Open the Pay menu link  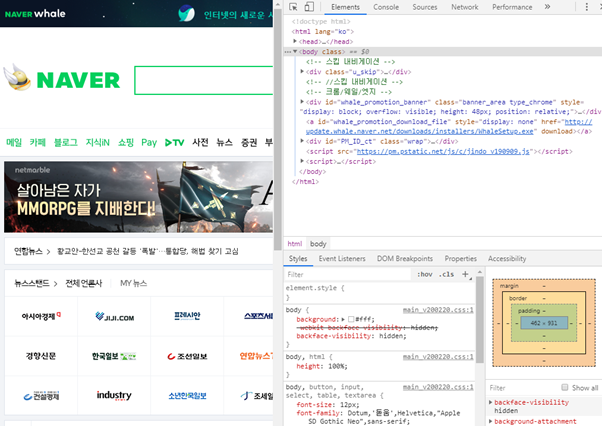[149, 143]
